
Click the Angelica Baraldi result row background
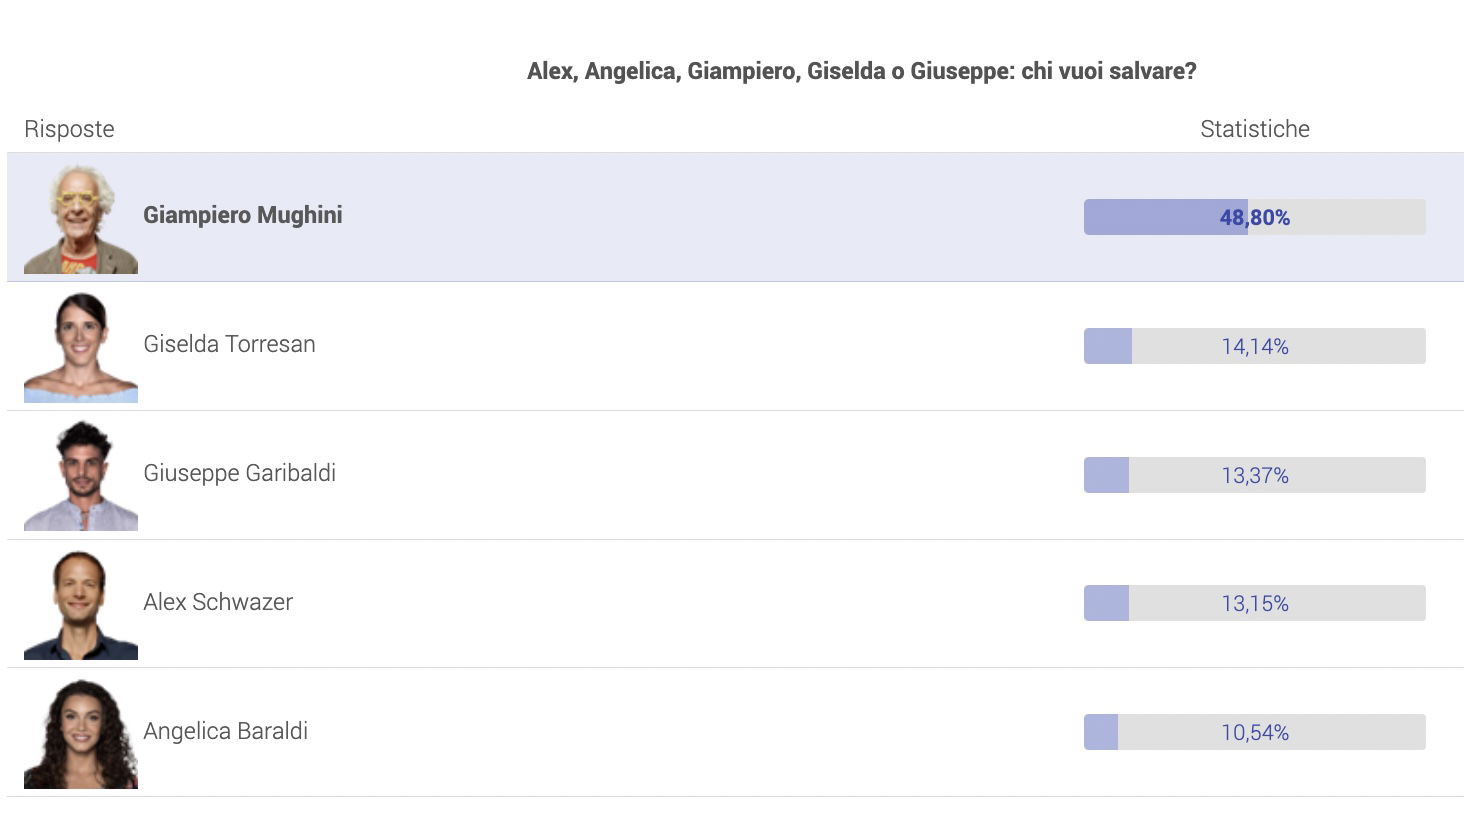pyautogui.click(x=735, y=732)
